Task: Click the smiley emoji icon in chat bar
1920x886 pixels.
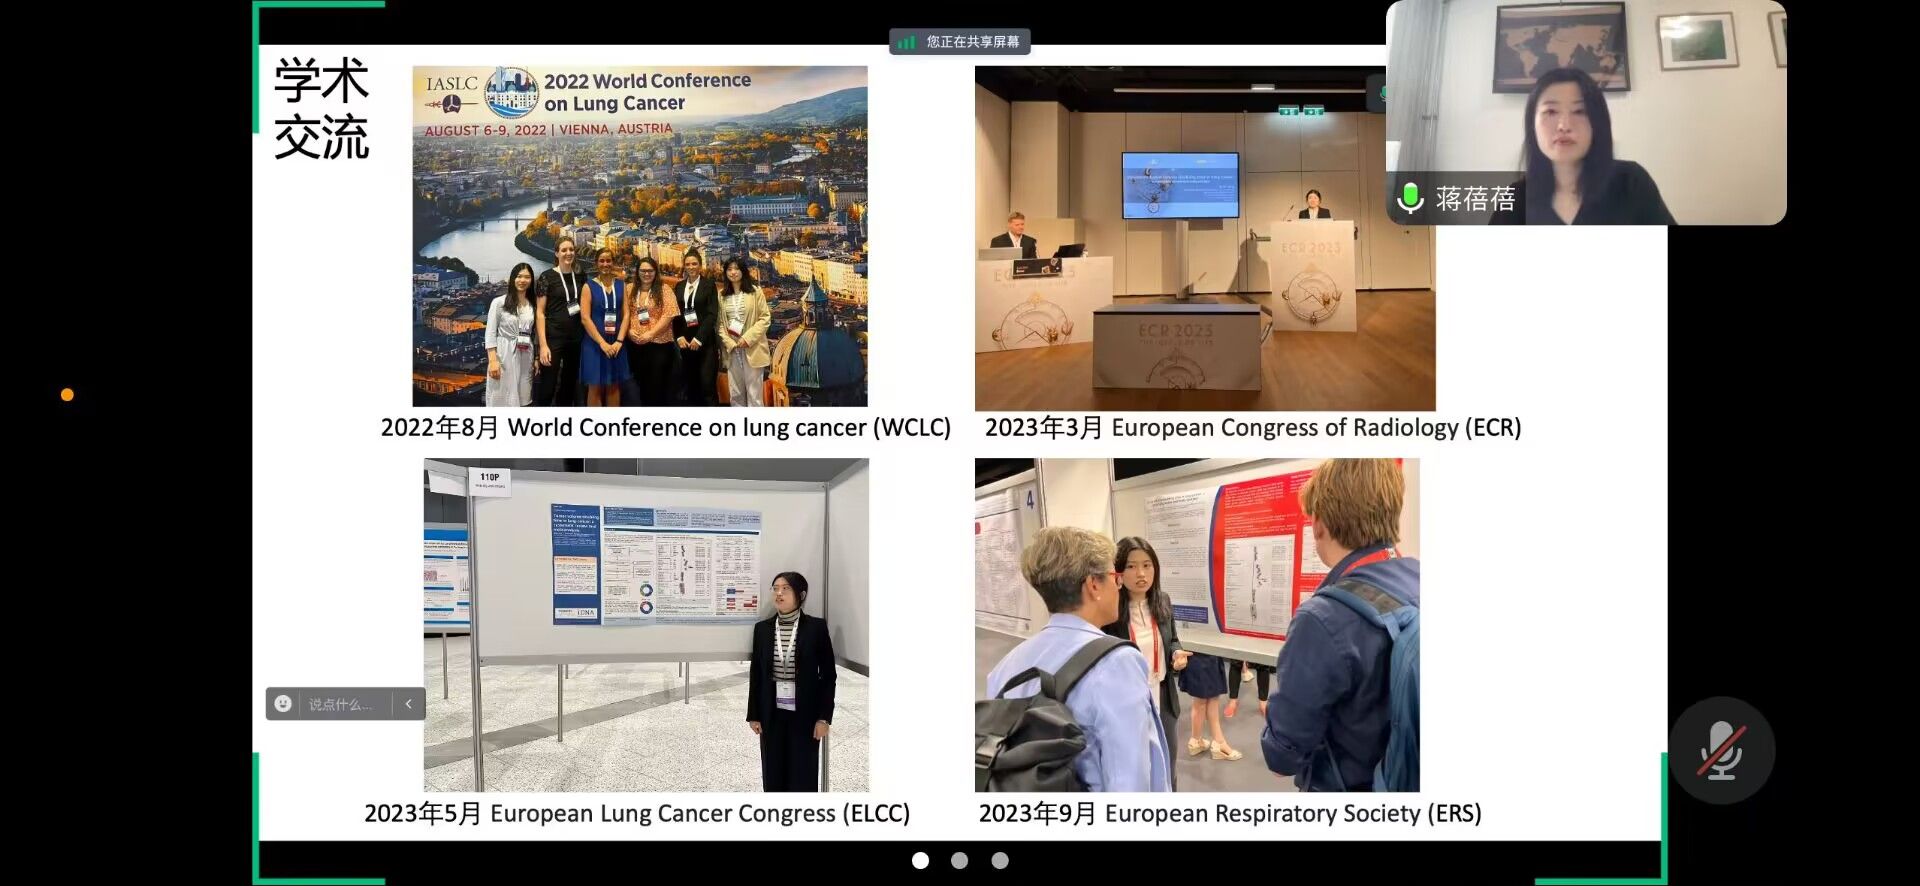Action: click(x=283, y=704)
